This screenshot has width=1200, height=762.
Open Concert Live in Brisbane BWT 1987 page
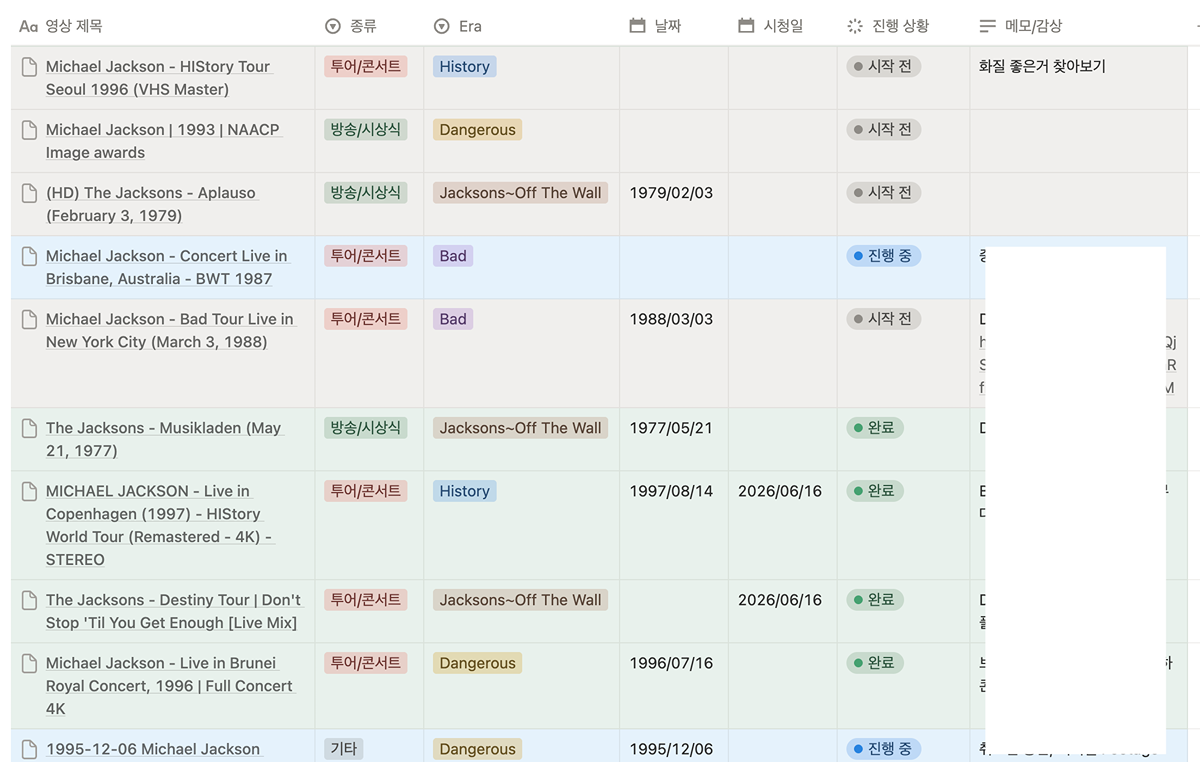166,267
